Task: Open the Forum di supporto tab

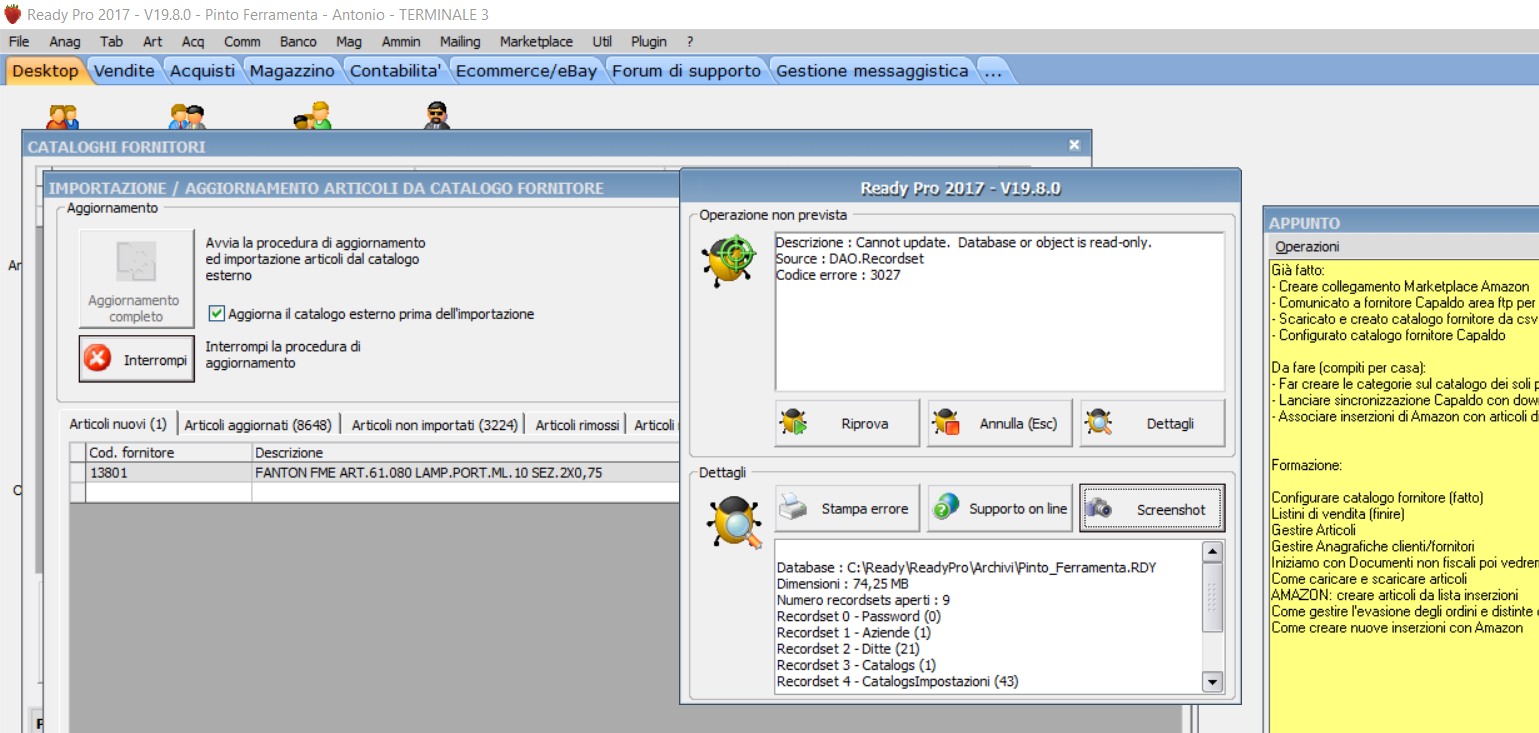Action: 687,71
